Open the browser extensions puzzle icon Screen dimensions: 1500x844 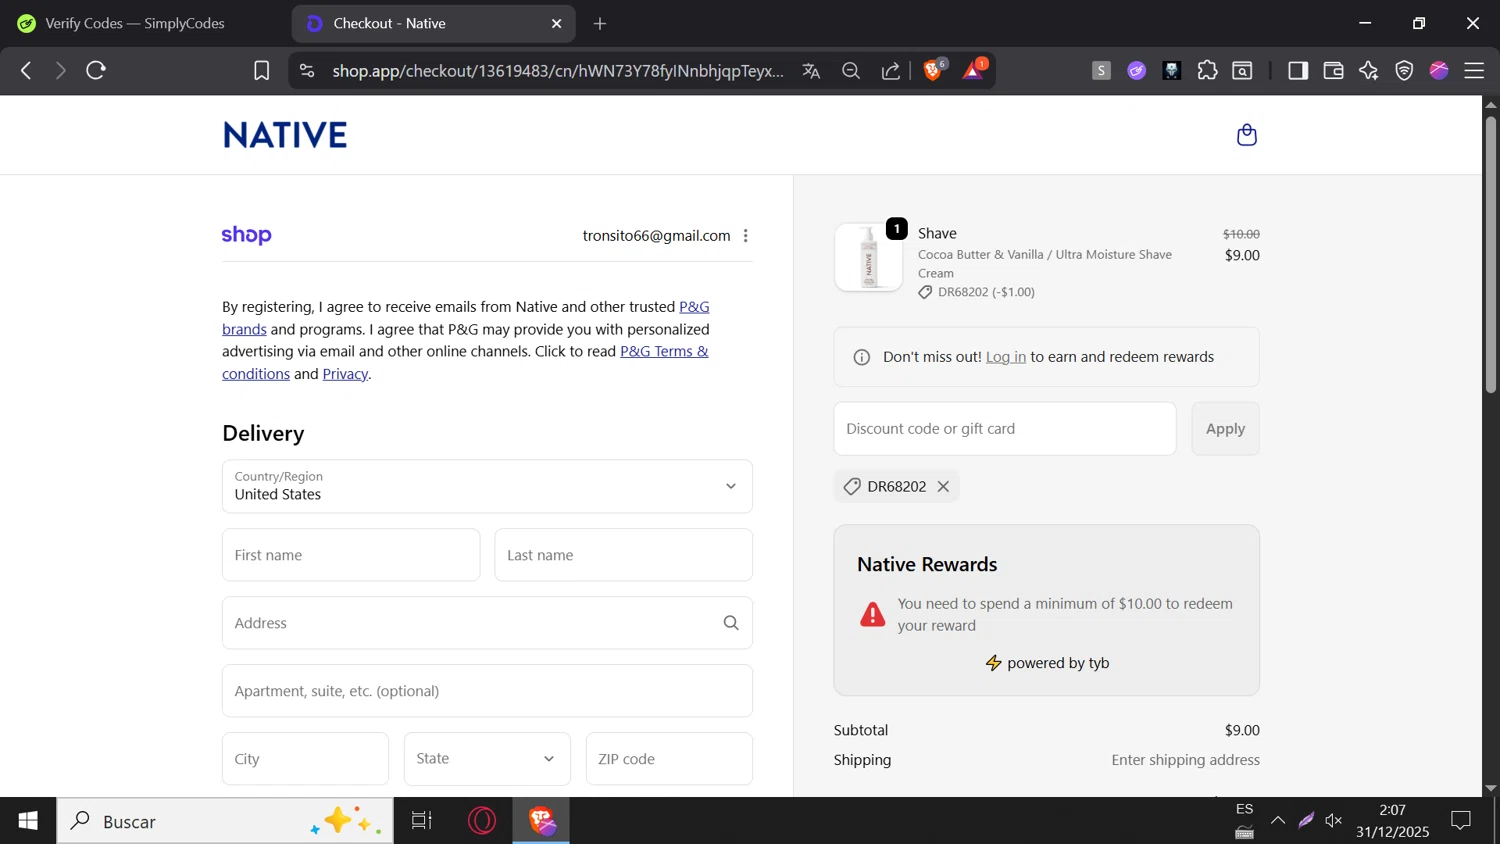pos(1207,71)
